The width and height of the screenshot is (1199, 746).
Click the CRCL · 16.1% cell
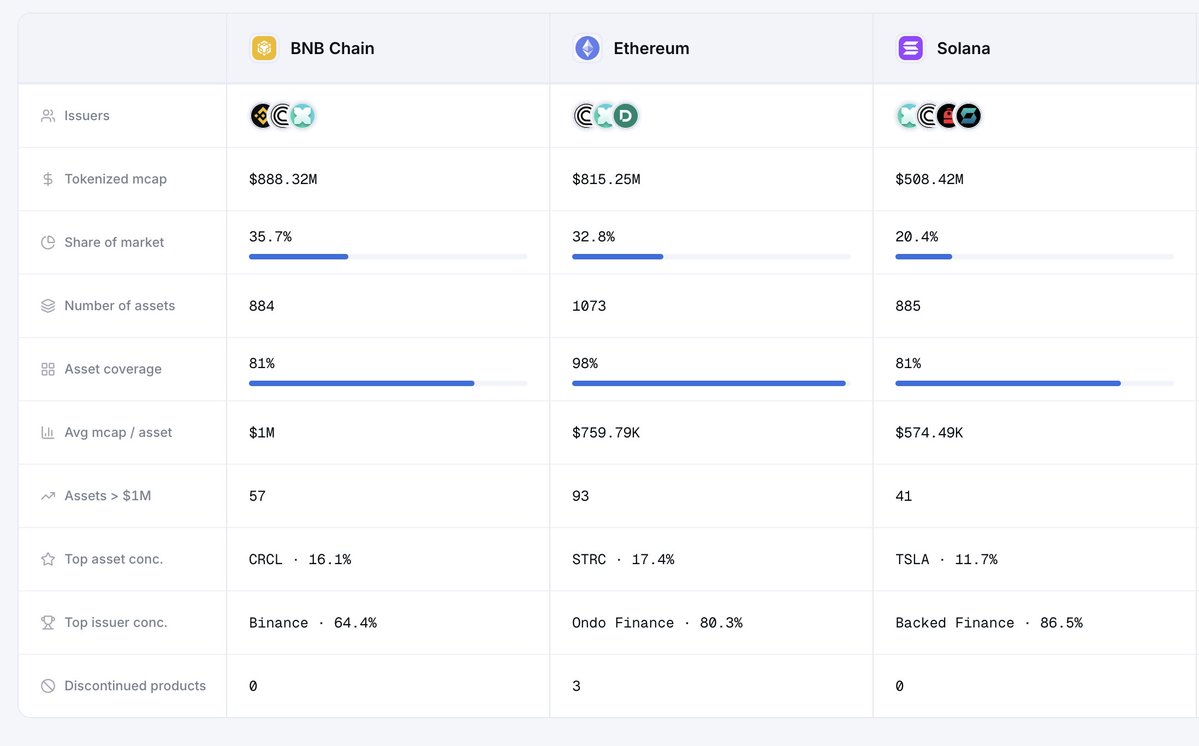(x=300, y=560)
